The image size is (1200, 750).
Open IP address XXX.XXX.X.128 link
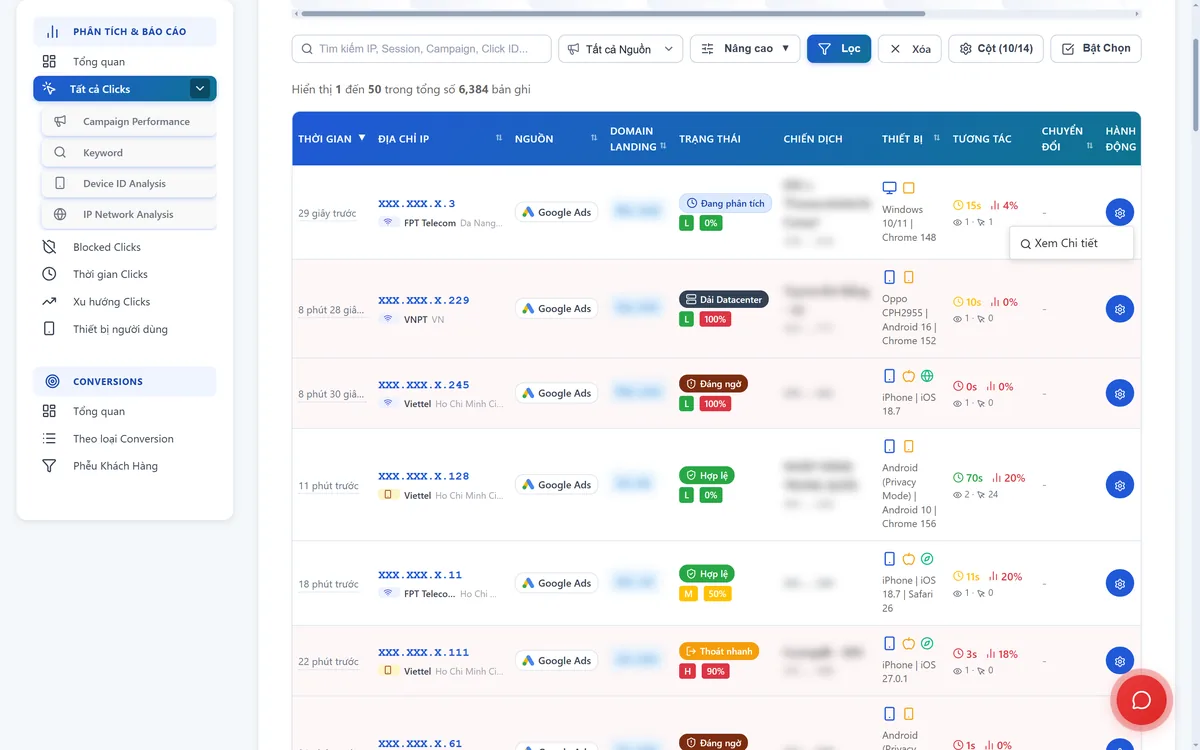(x=424, y=476)
